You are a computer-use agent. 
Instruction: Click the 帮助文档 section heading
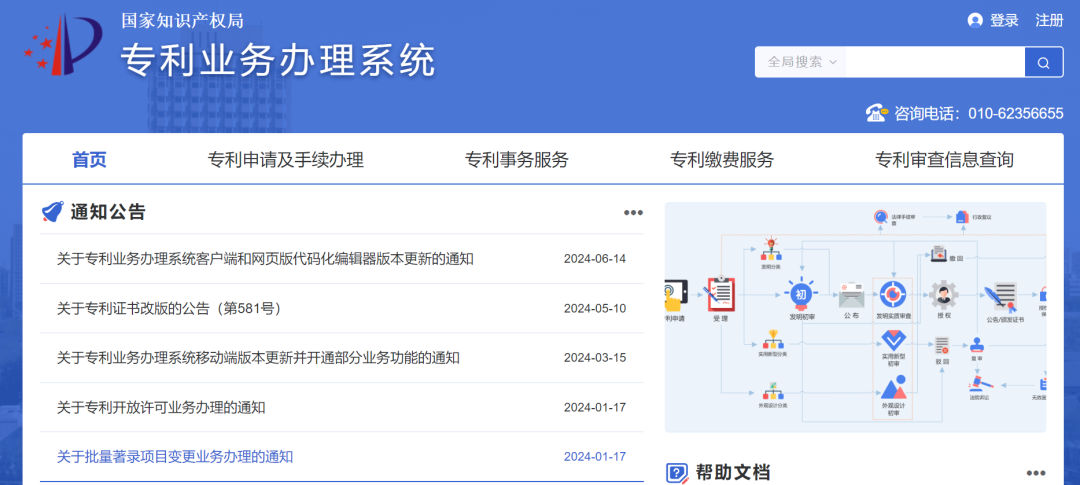[x=733, y=473]
